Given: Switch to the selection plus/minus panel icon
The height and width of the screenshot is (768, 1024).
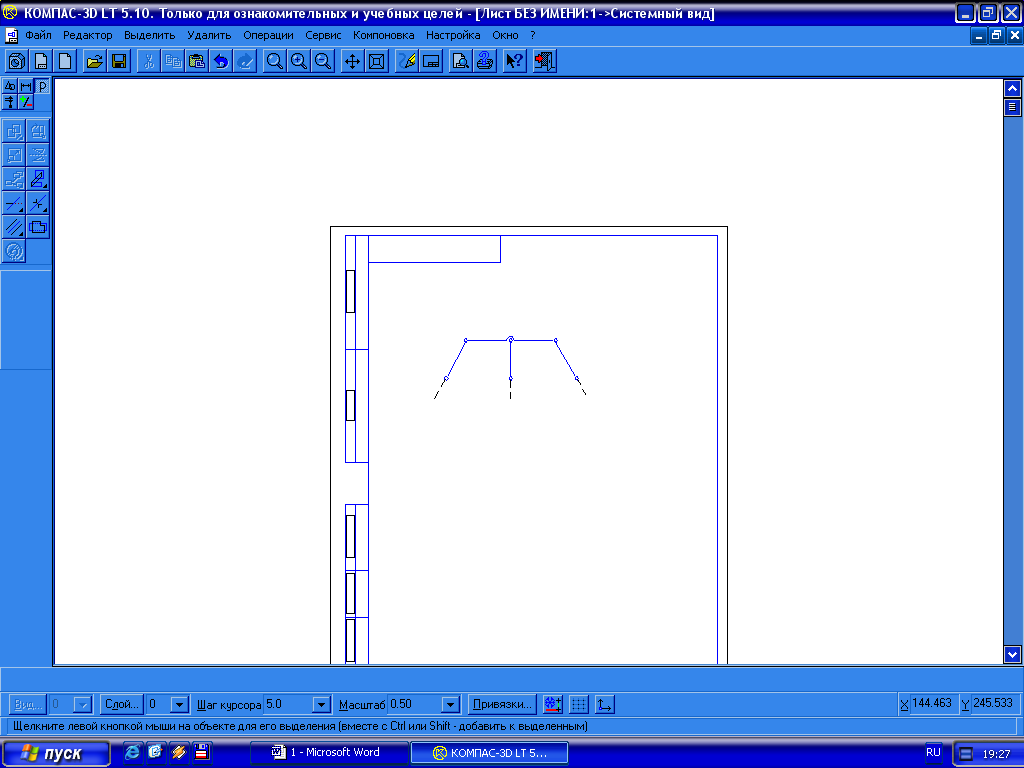Looking at the screenshot, I should (25, 102).
